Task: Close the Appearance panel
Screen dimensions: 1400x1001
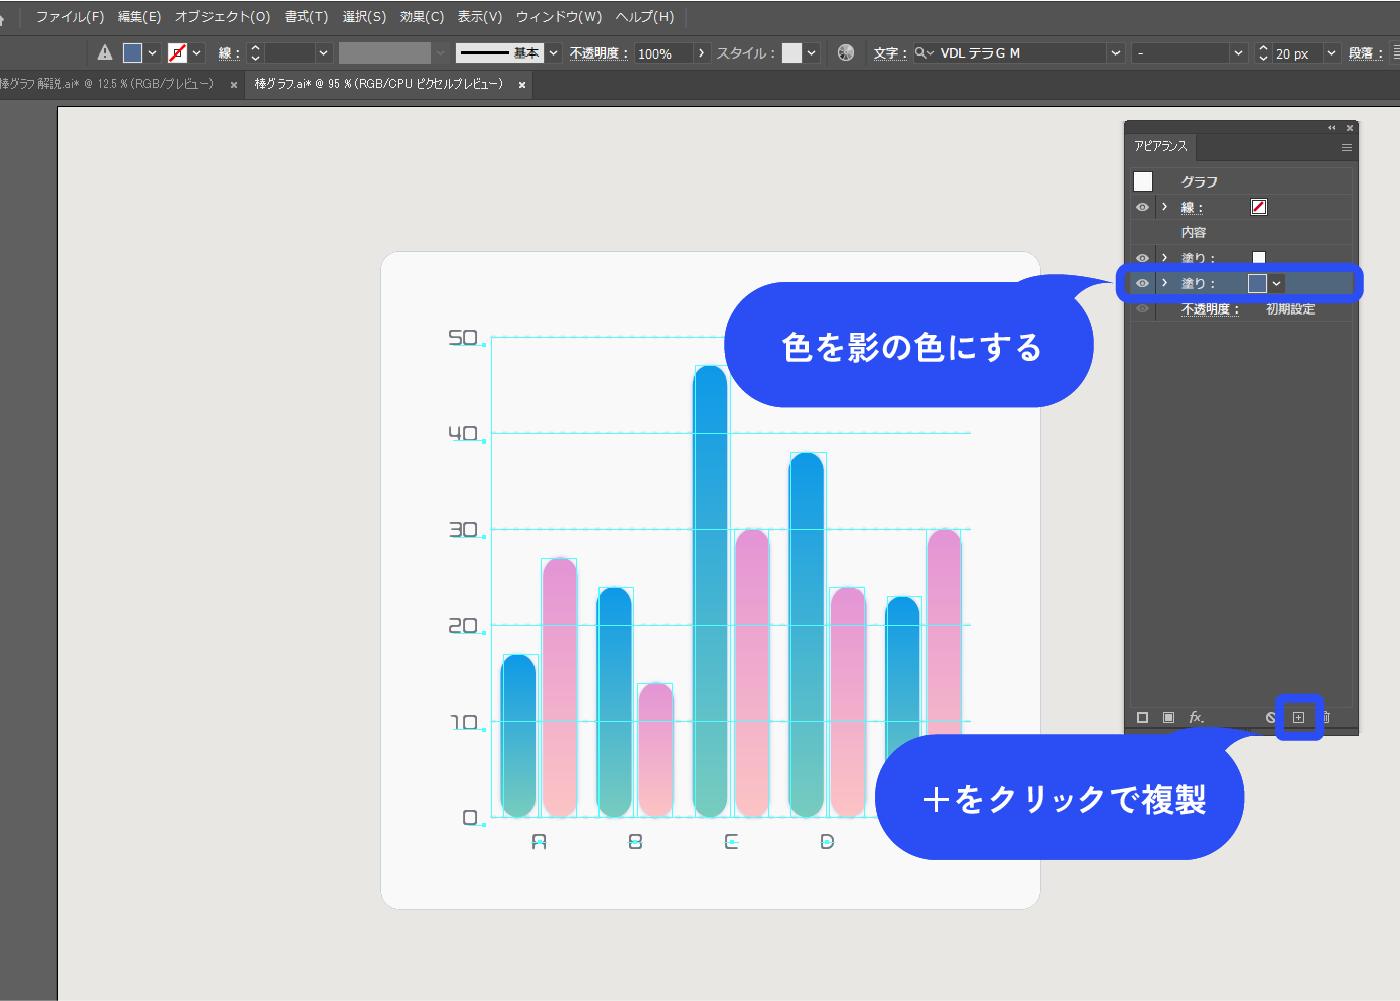Action: pos(1349,128)
